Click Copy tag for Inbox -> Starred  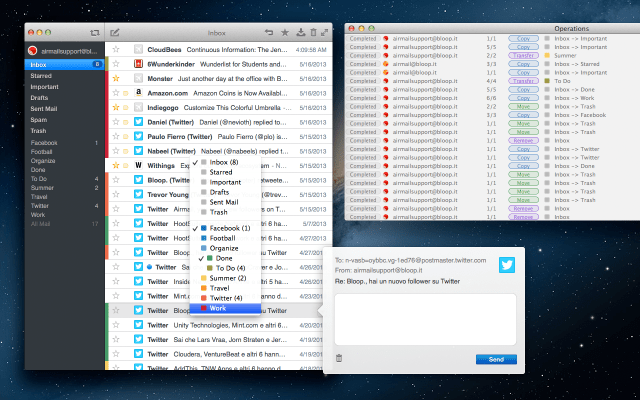tap(523, 64)
